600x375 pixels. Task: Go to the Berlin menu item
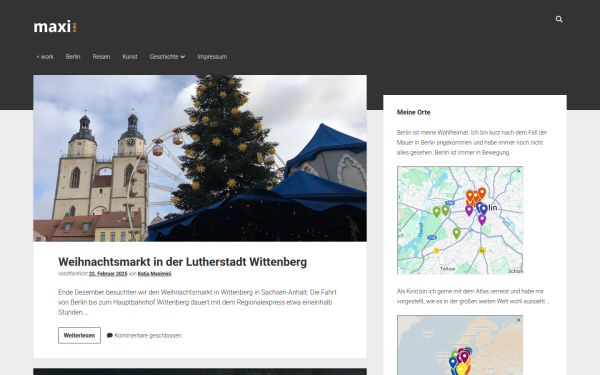click(73, 57)
